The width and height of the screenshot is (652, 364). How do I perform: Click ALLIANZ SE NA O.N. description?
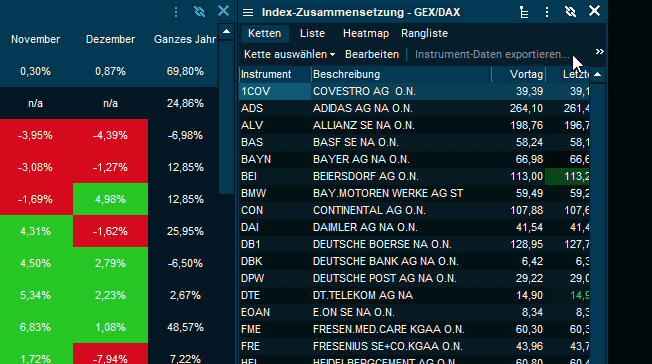pos(364,126)
